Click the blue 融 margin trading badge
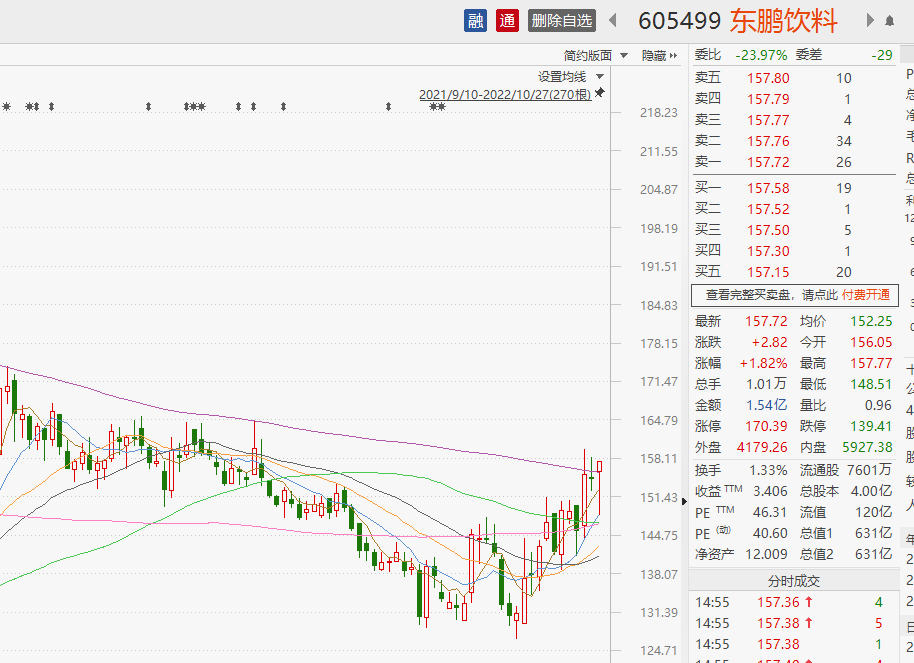The height and width of the screenshot is (663, 914). coord(475,20)
